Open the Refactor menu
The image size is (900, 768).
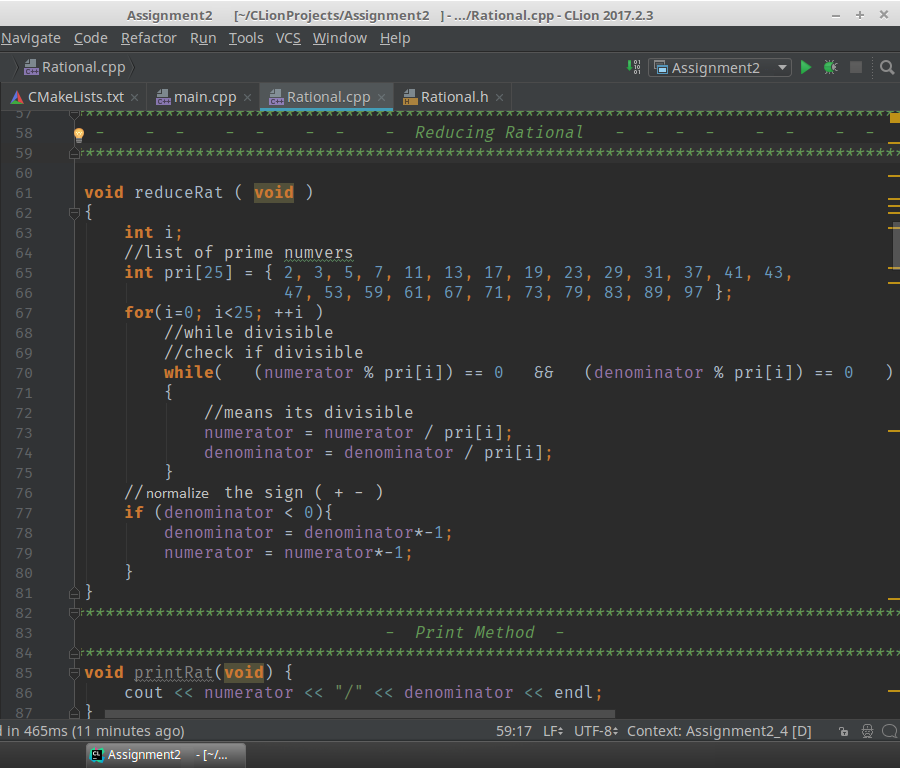(x=149, y=38)
